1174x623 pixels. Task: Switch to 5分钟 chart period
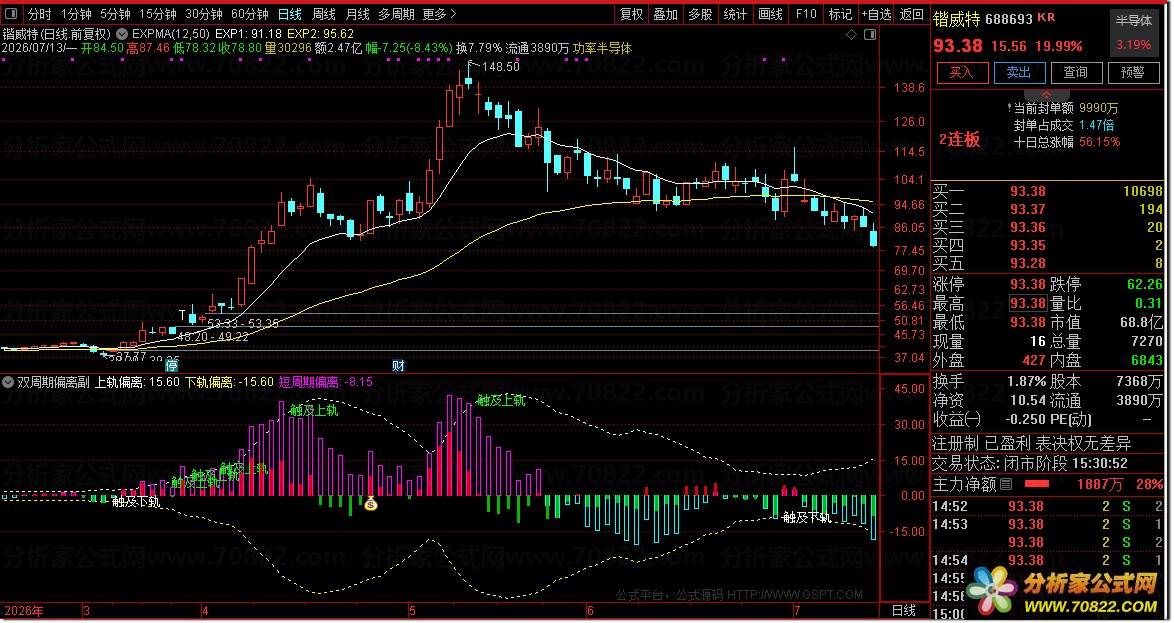(115, 13)
